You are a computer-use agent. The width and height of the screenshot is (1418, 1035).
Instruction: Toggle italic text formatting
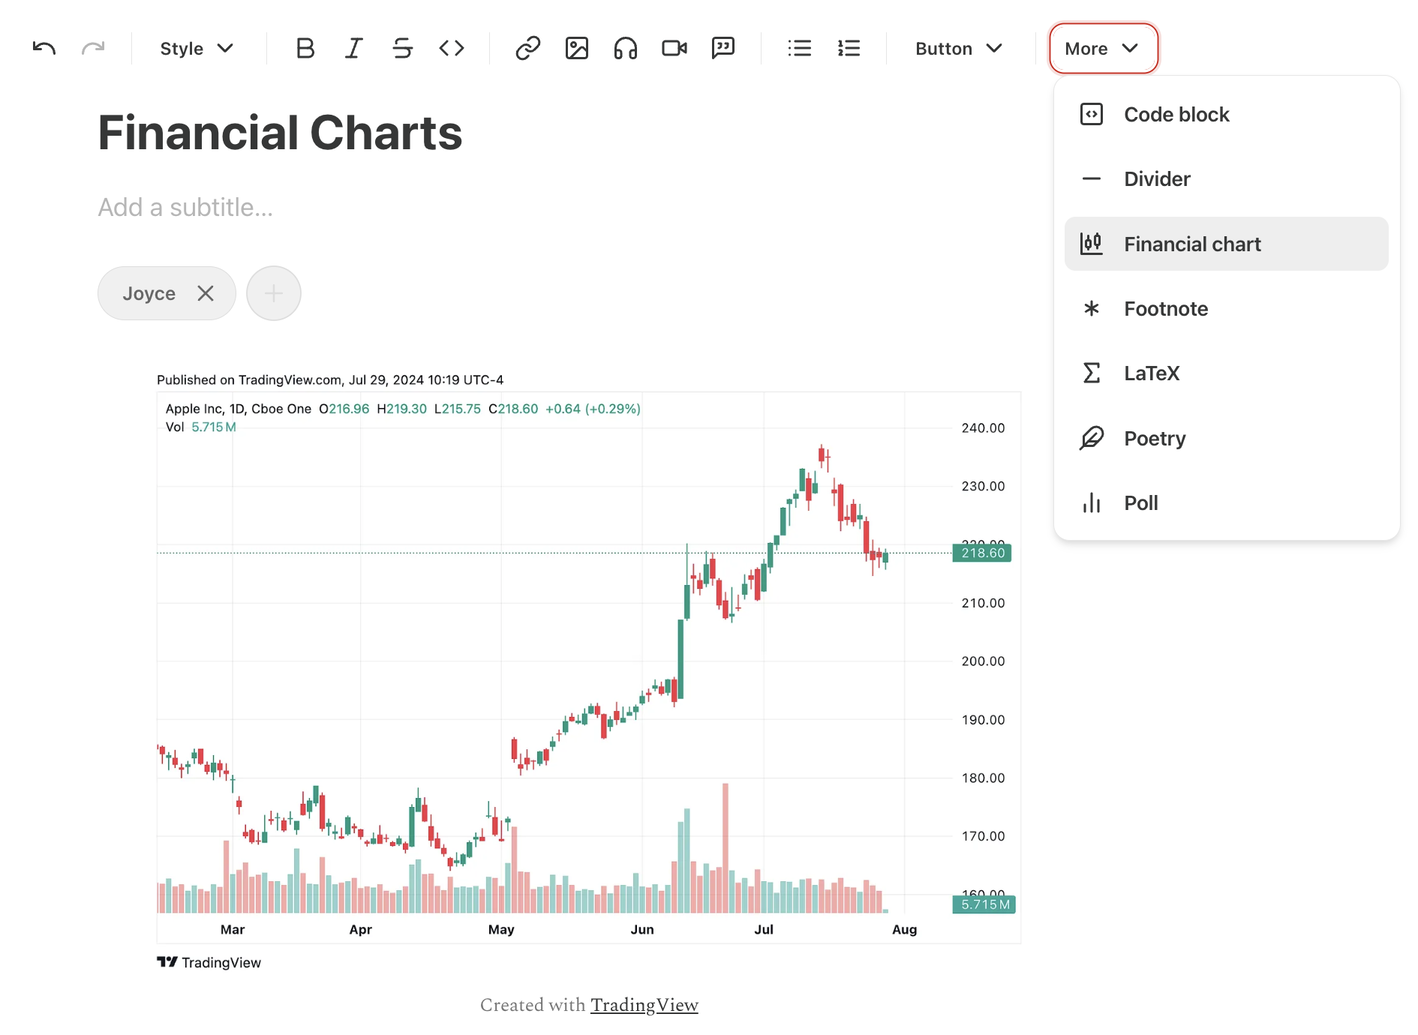353,47
